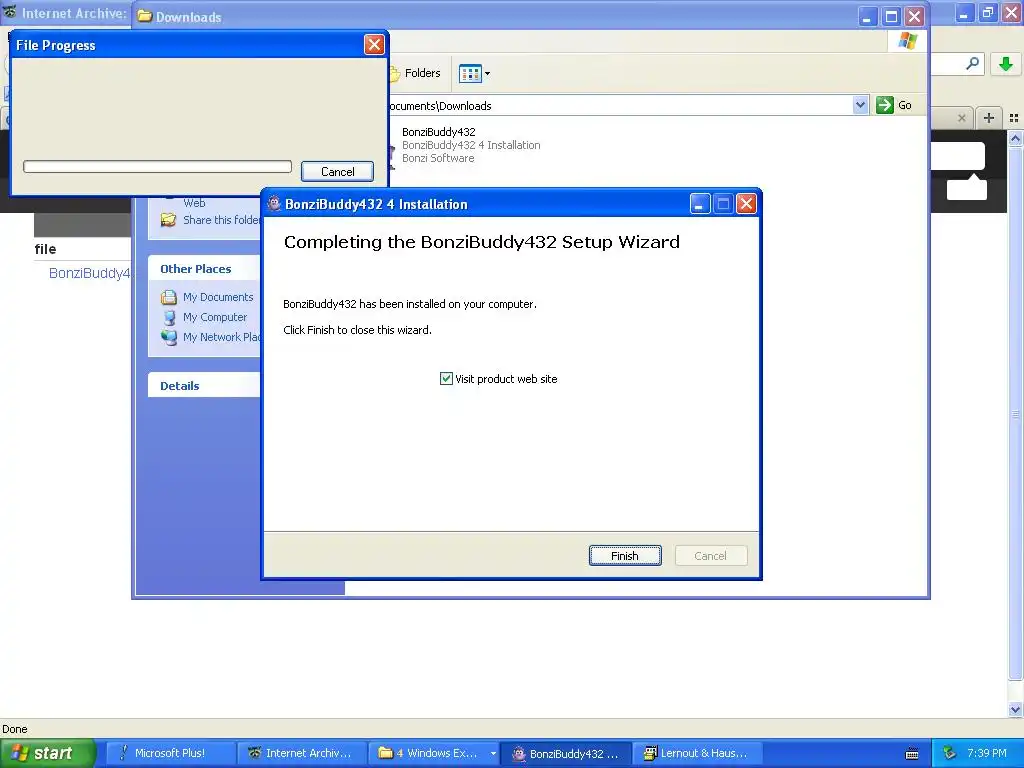Viewport: 1024px width, 768px height.
Task: Expand Windows Explorer taskbar group arrow
Action: click(493, 753)
